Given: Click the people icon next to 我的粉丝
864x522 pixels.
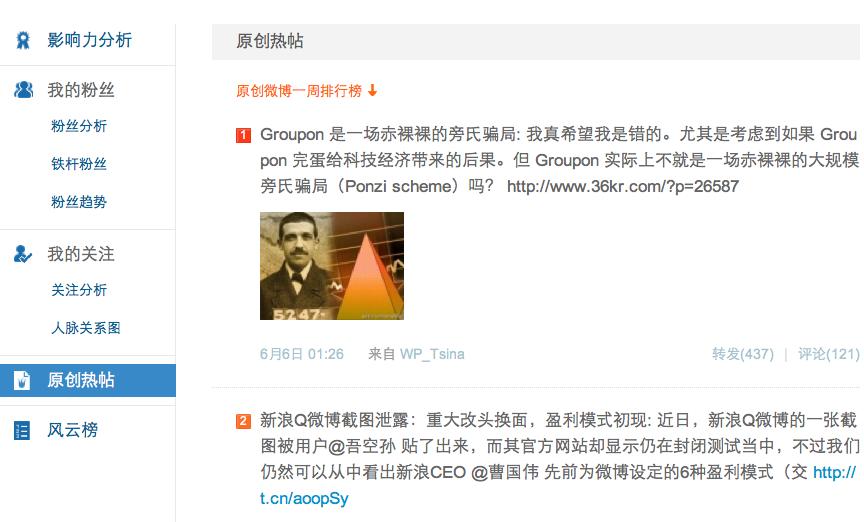Looking at the screenshot, I should tap(23, 89).
